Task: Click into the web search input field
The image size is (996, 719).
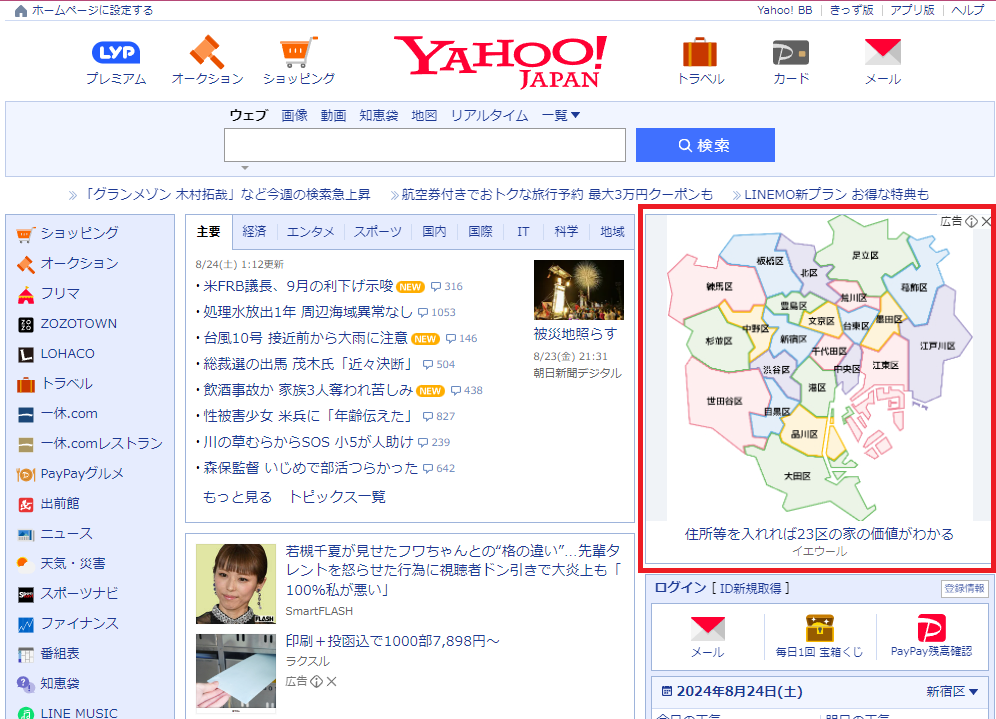Action: (x=424, y=145)
